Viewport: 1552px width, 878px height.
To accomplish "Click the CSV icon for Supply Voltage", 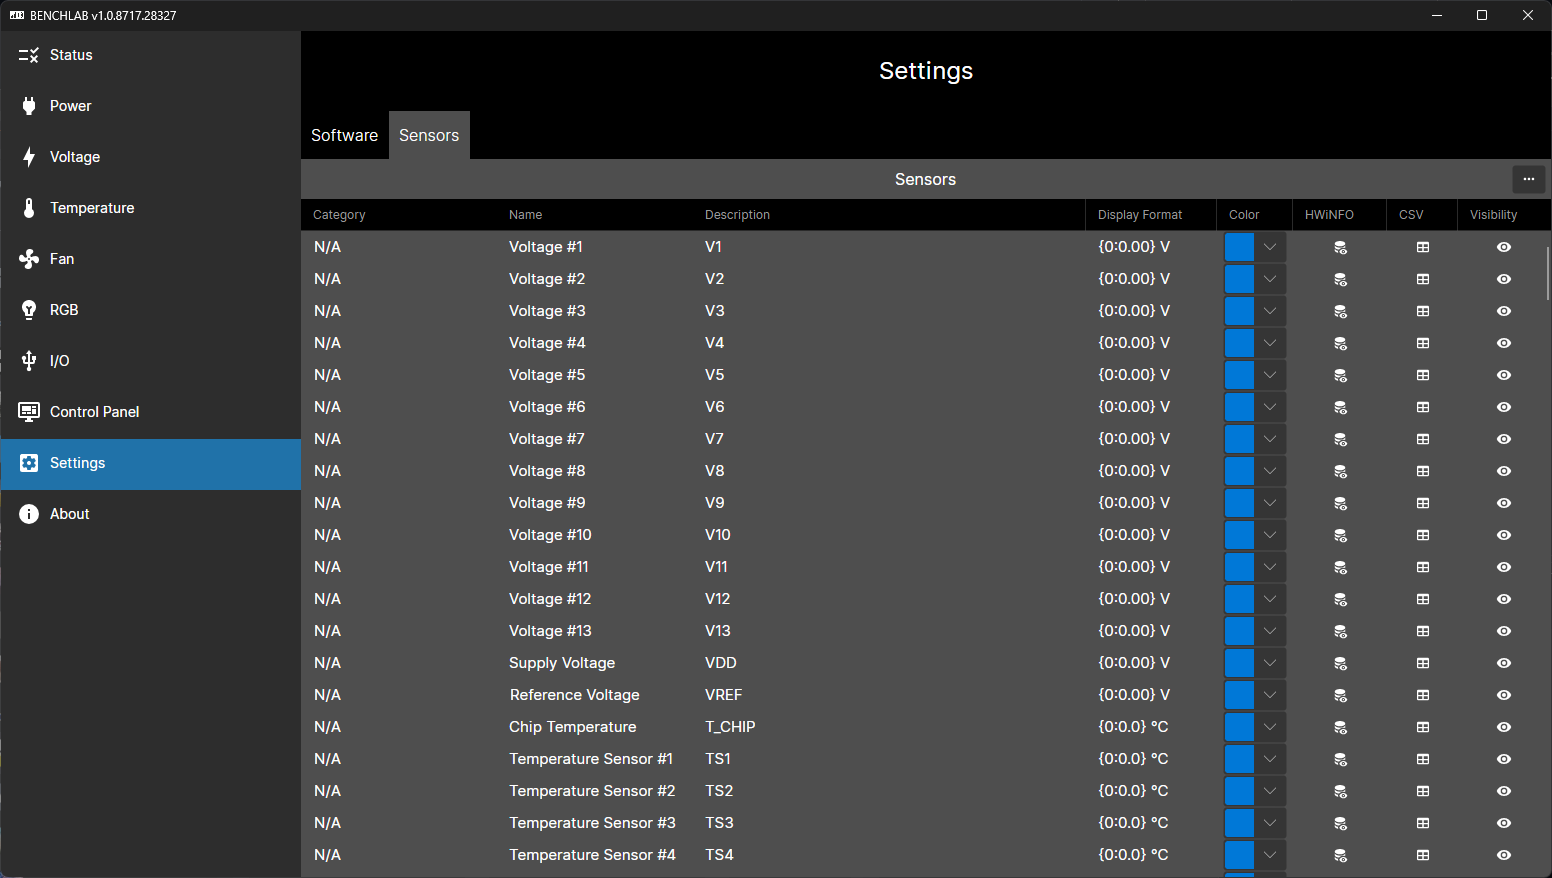I will coord(1422,663).
